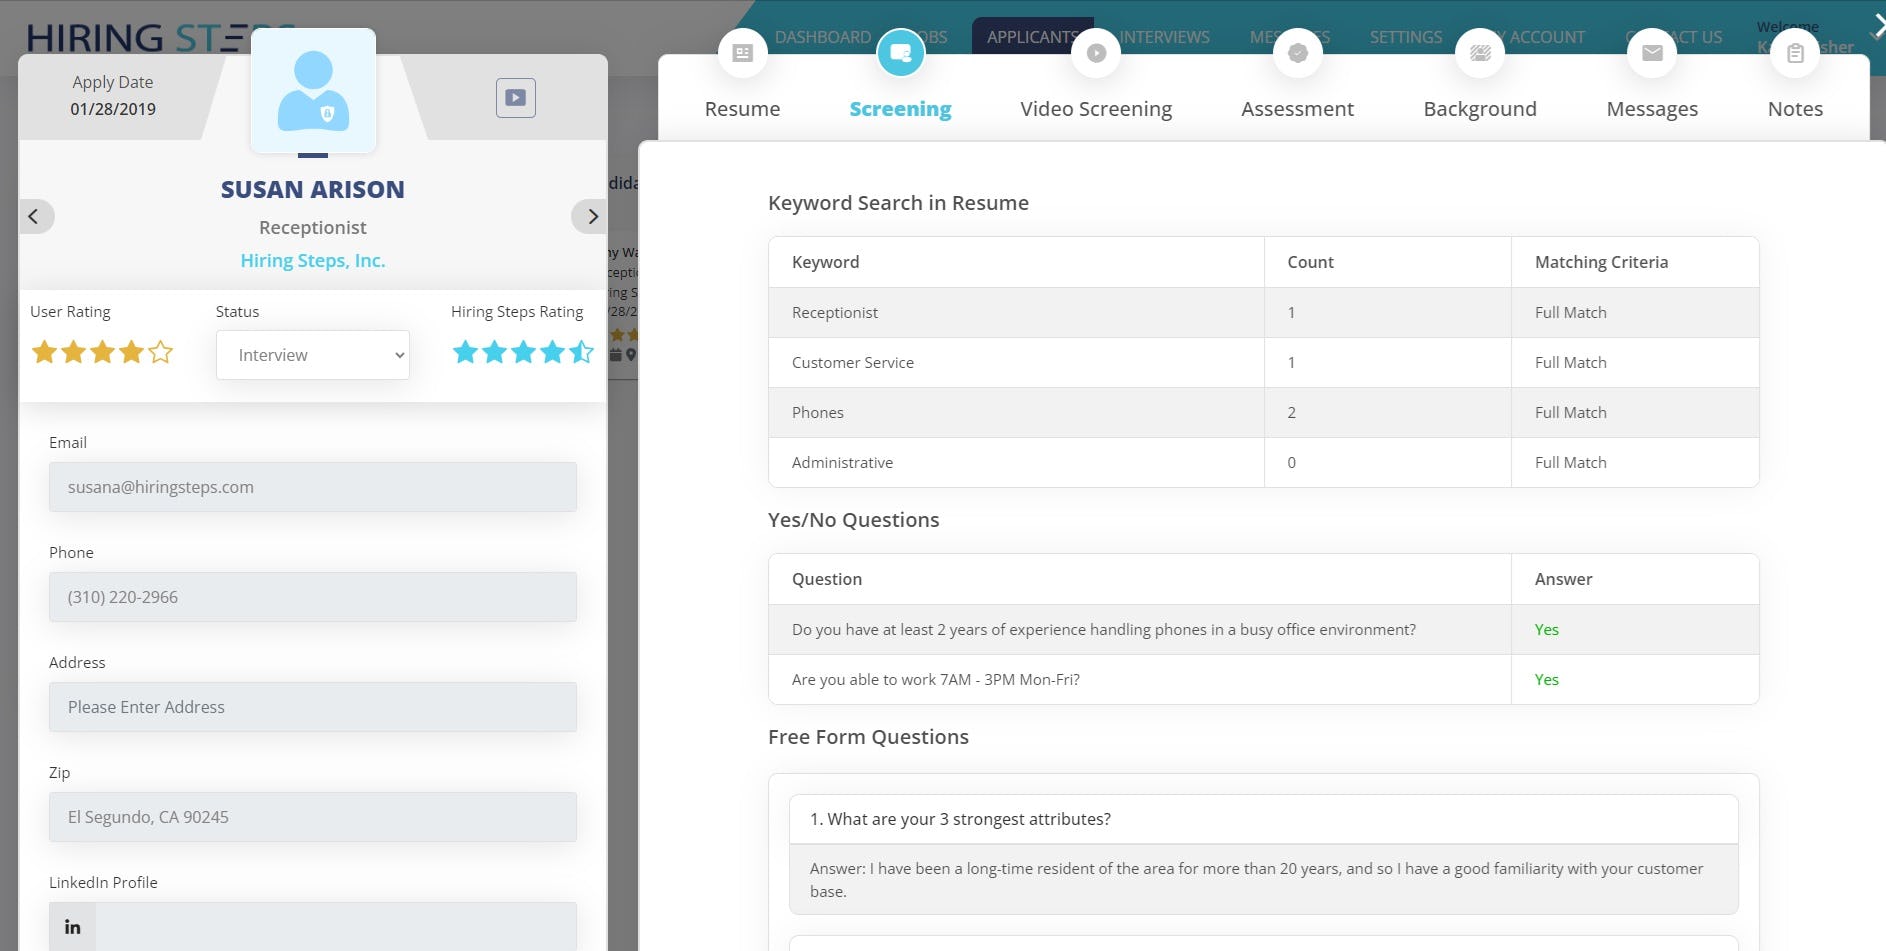The height and width of the screenshot is (951, 1886).
Task: Click the Screening speech bubble icon
Action: click(x=899, y=53)
